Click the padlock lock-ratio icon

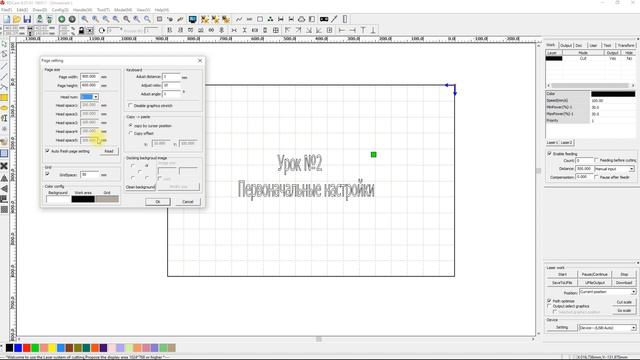(81, 30)
